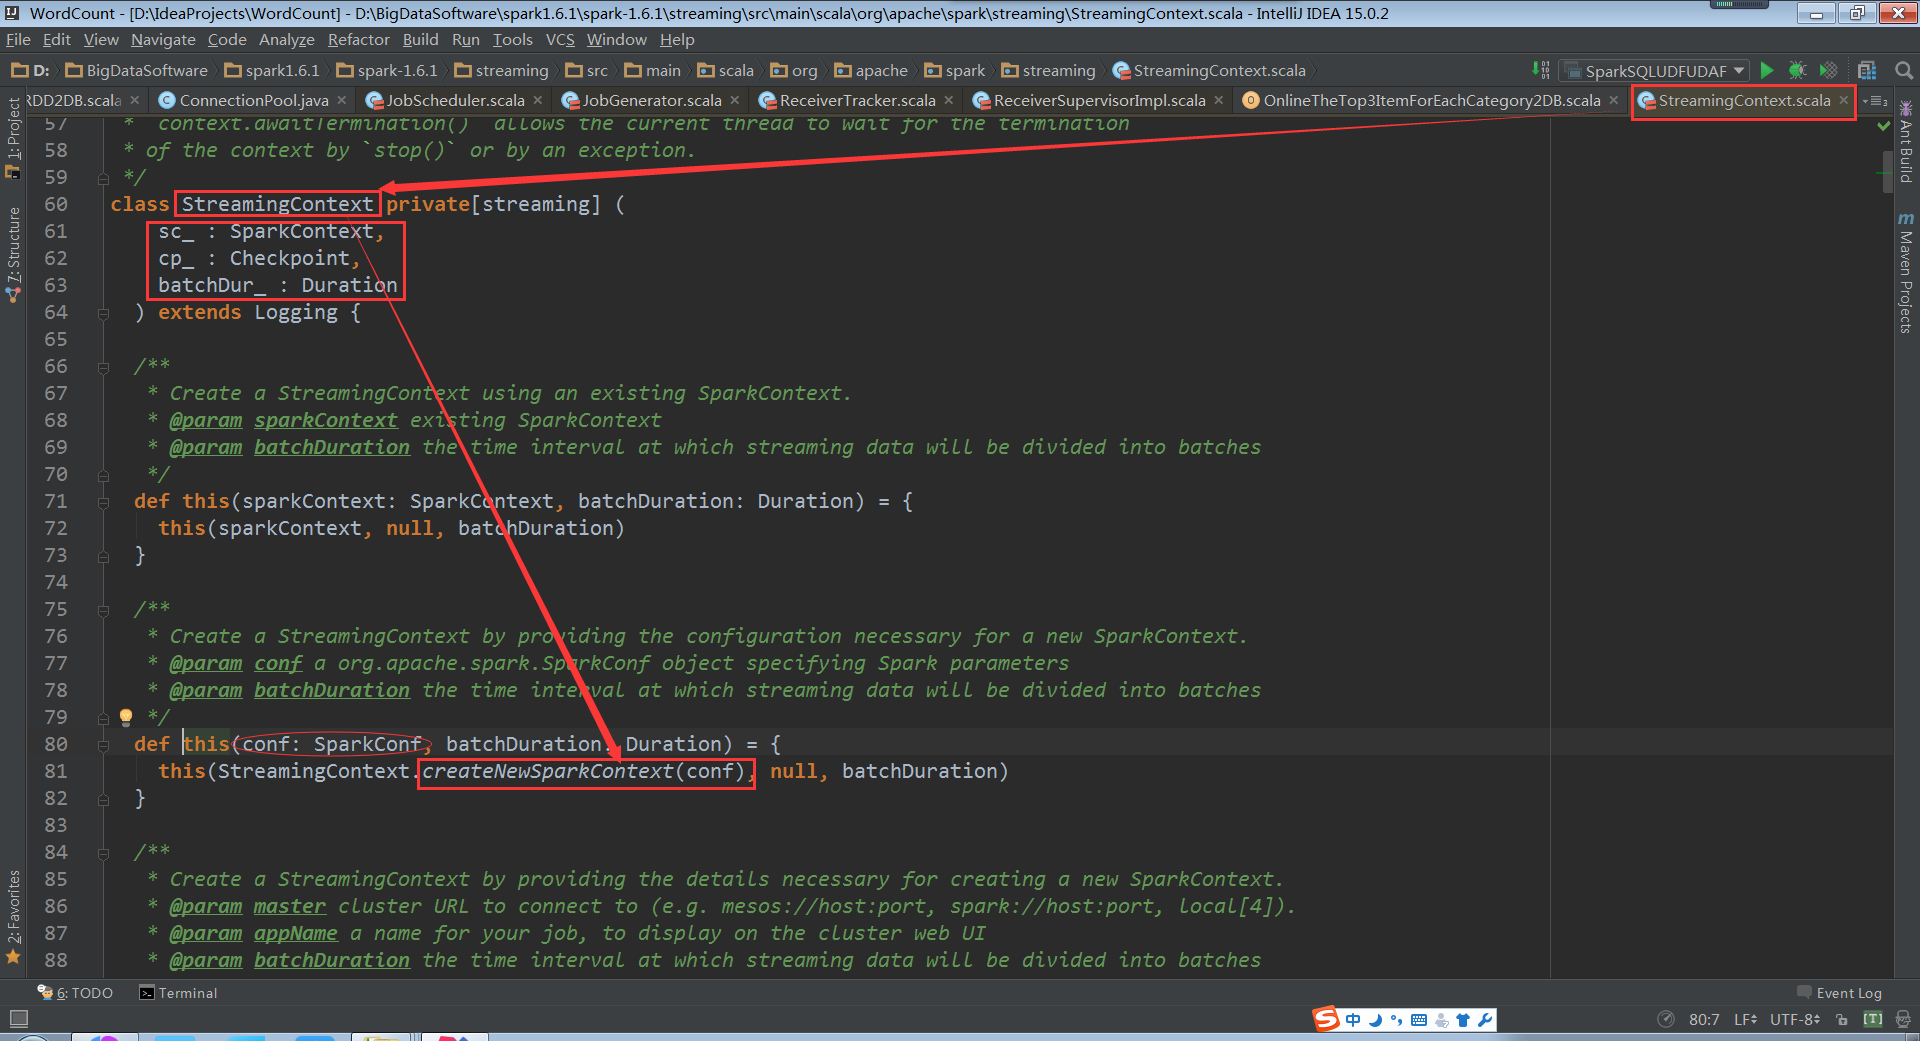Click the apache breadcrumb folder
The width and height of the screenshot is (1920, 1041).
tap(872, 70)
